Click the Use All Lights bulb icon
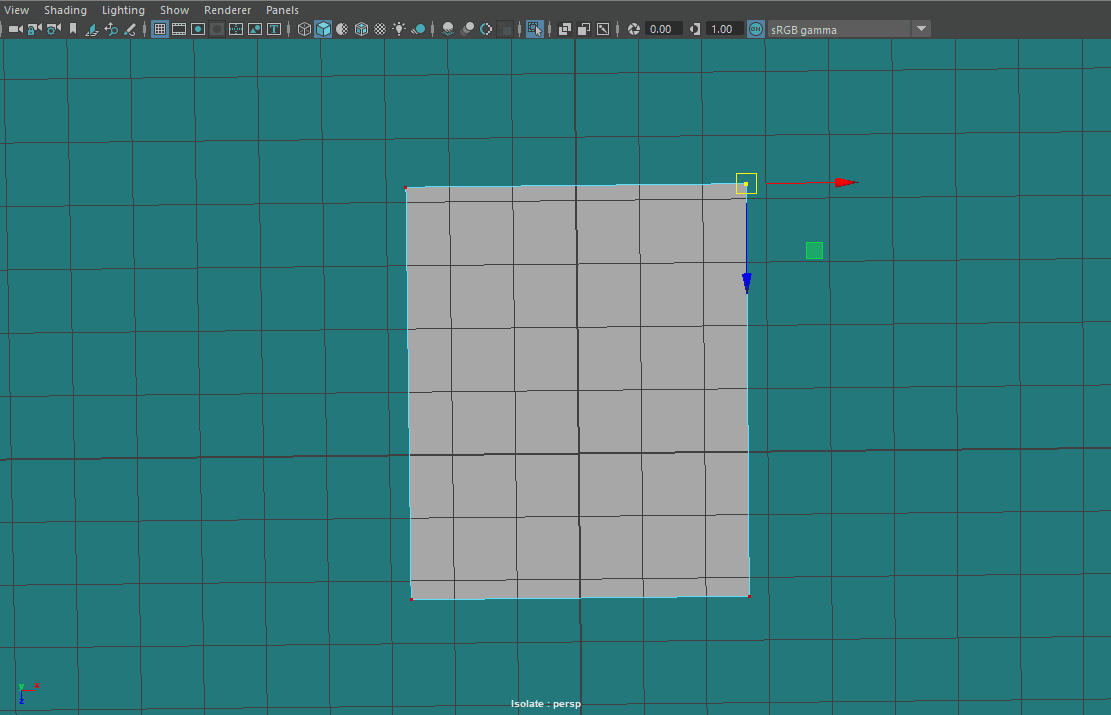This screenshot has width=1111, height=715. pyautogui.click(x=399, y=29)
